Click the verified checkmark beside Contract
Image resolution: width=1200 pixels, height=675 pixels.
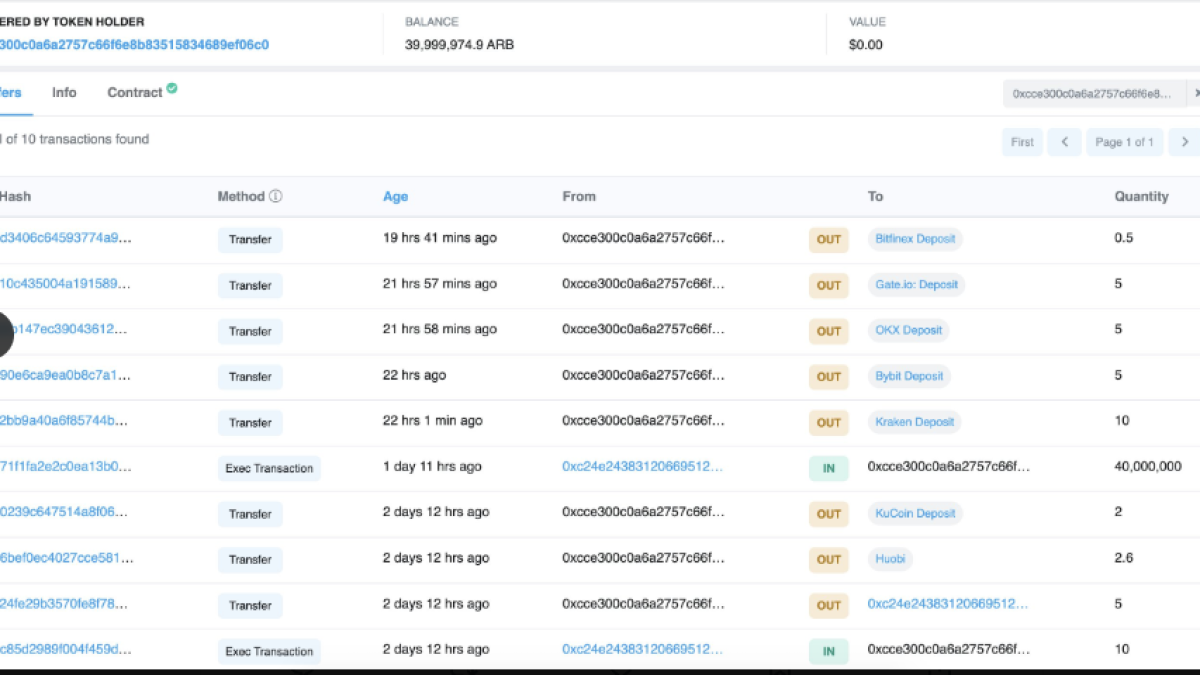pos(172,89)
